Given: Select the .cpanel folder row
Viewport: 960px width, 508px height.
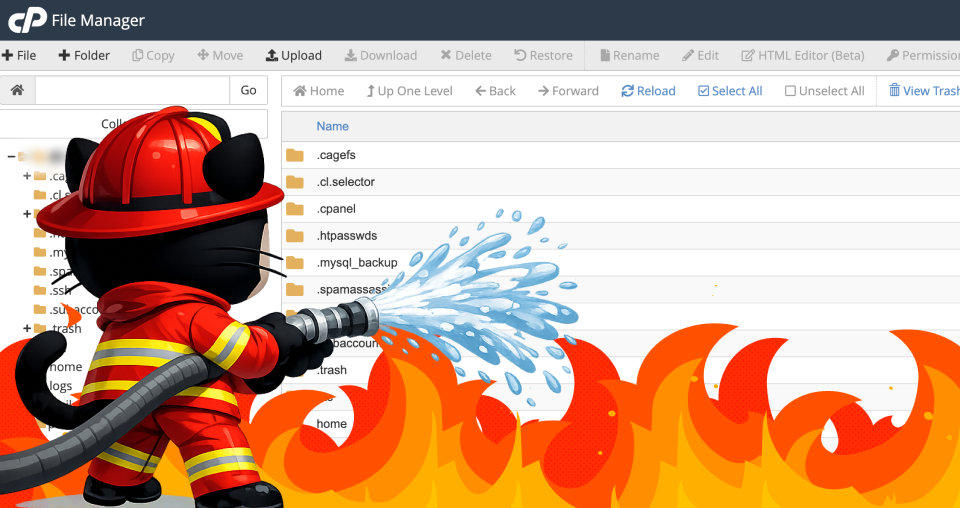Looking at the screenshot, I should click(336, 209).
